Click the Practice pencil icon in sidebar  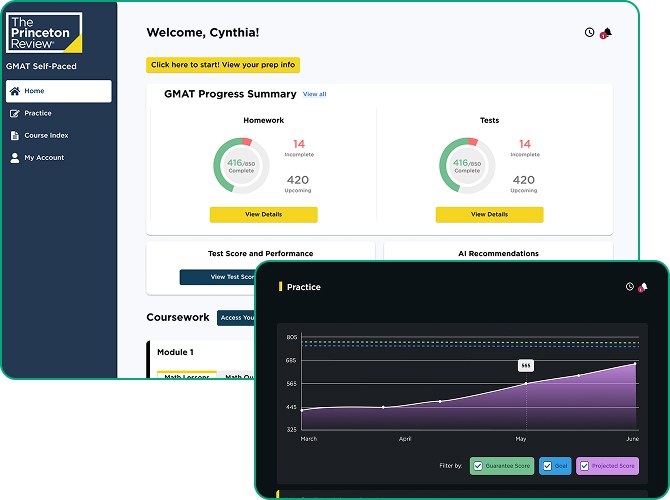coord(14,113)
